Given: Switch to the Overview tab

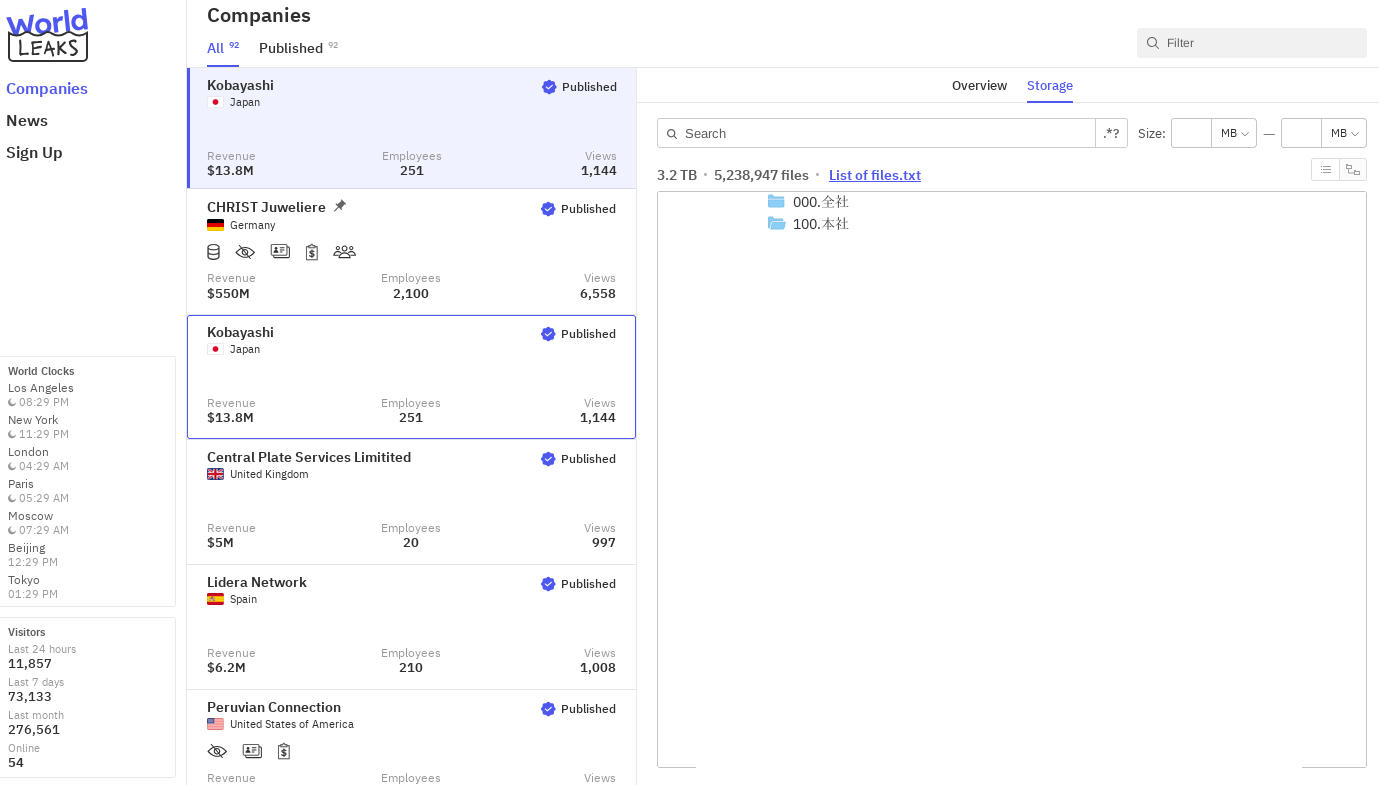Looking at the screenshot, I should click(979, 86).
